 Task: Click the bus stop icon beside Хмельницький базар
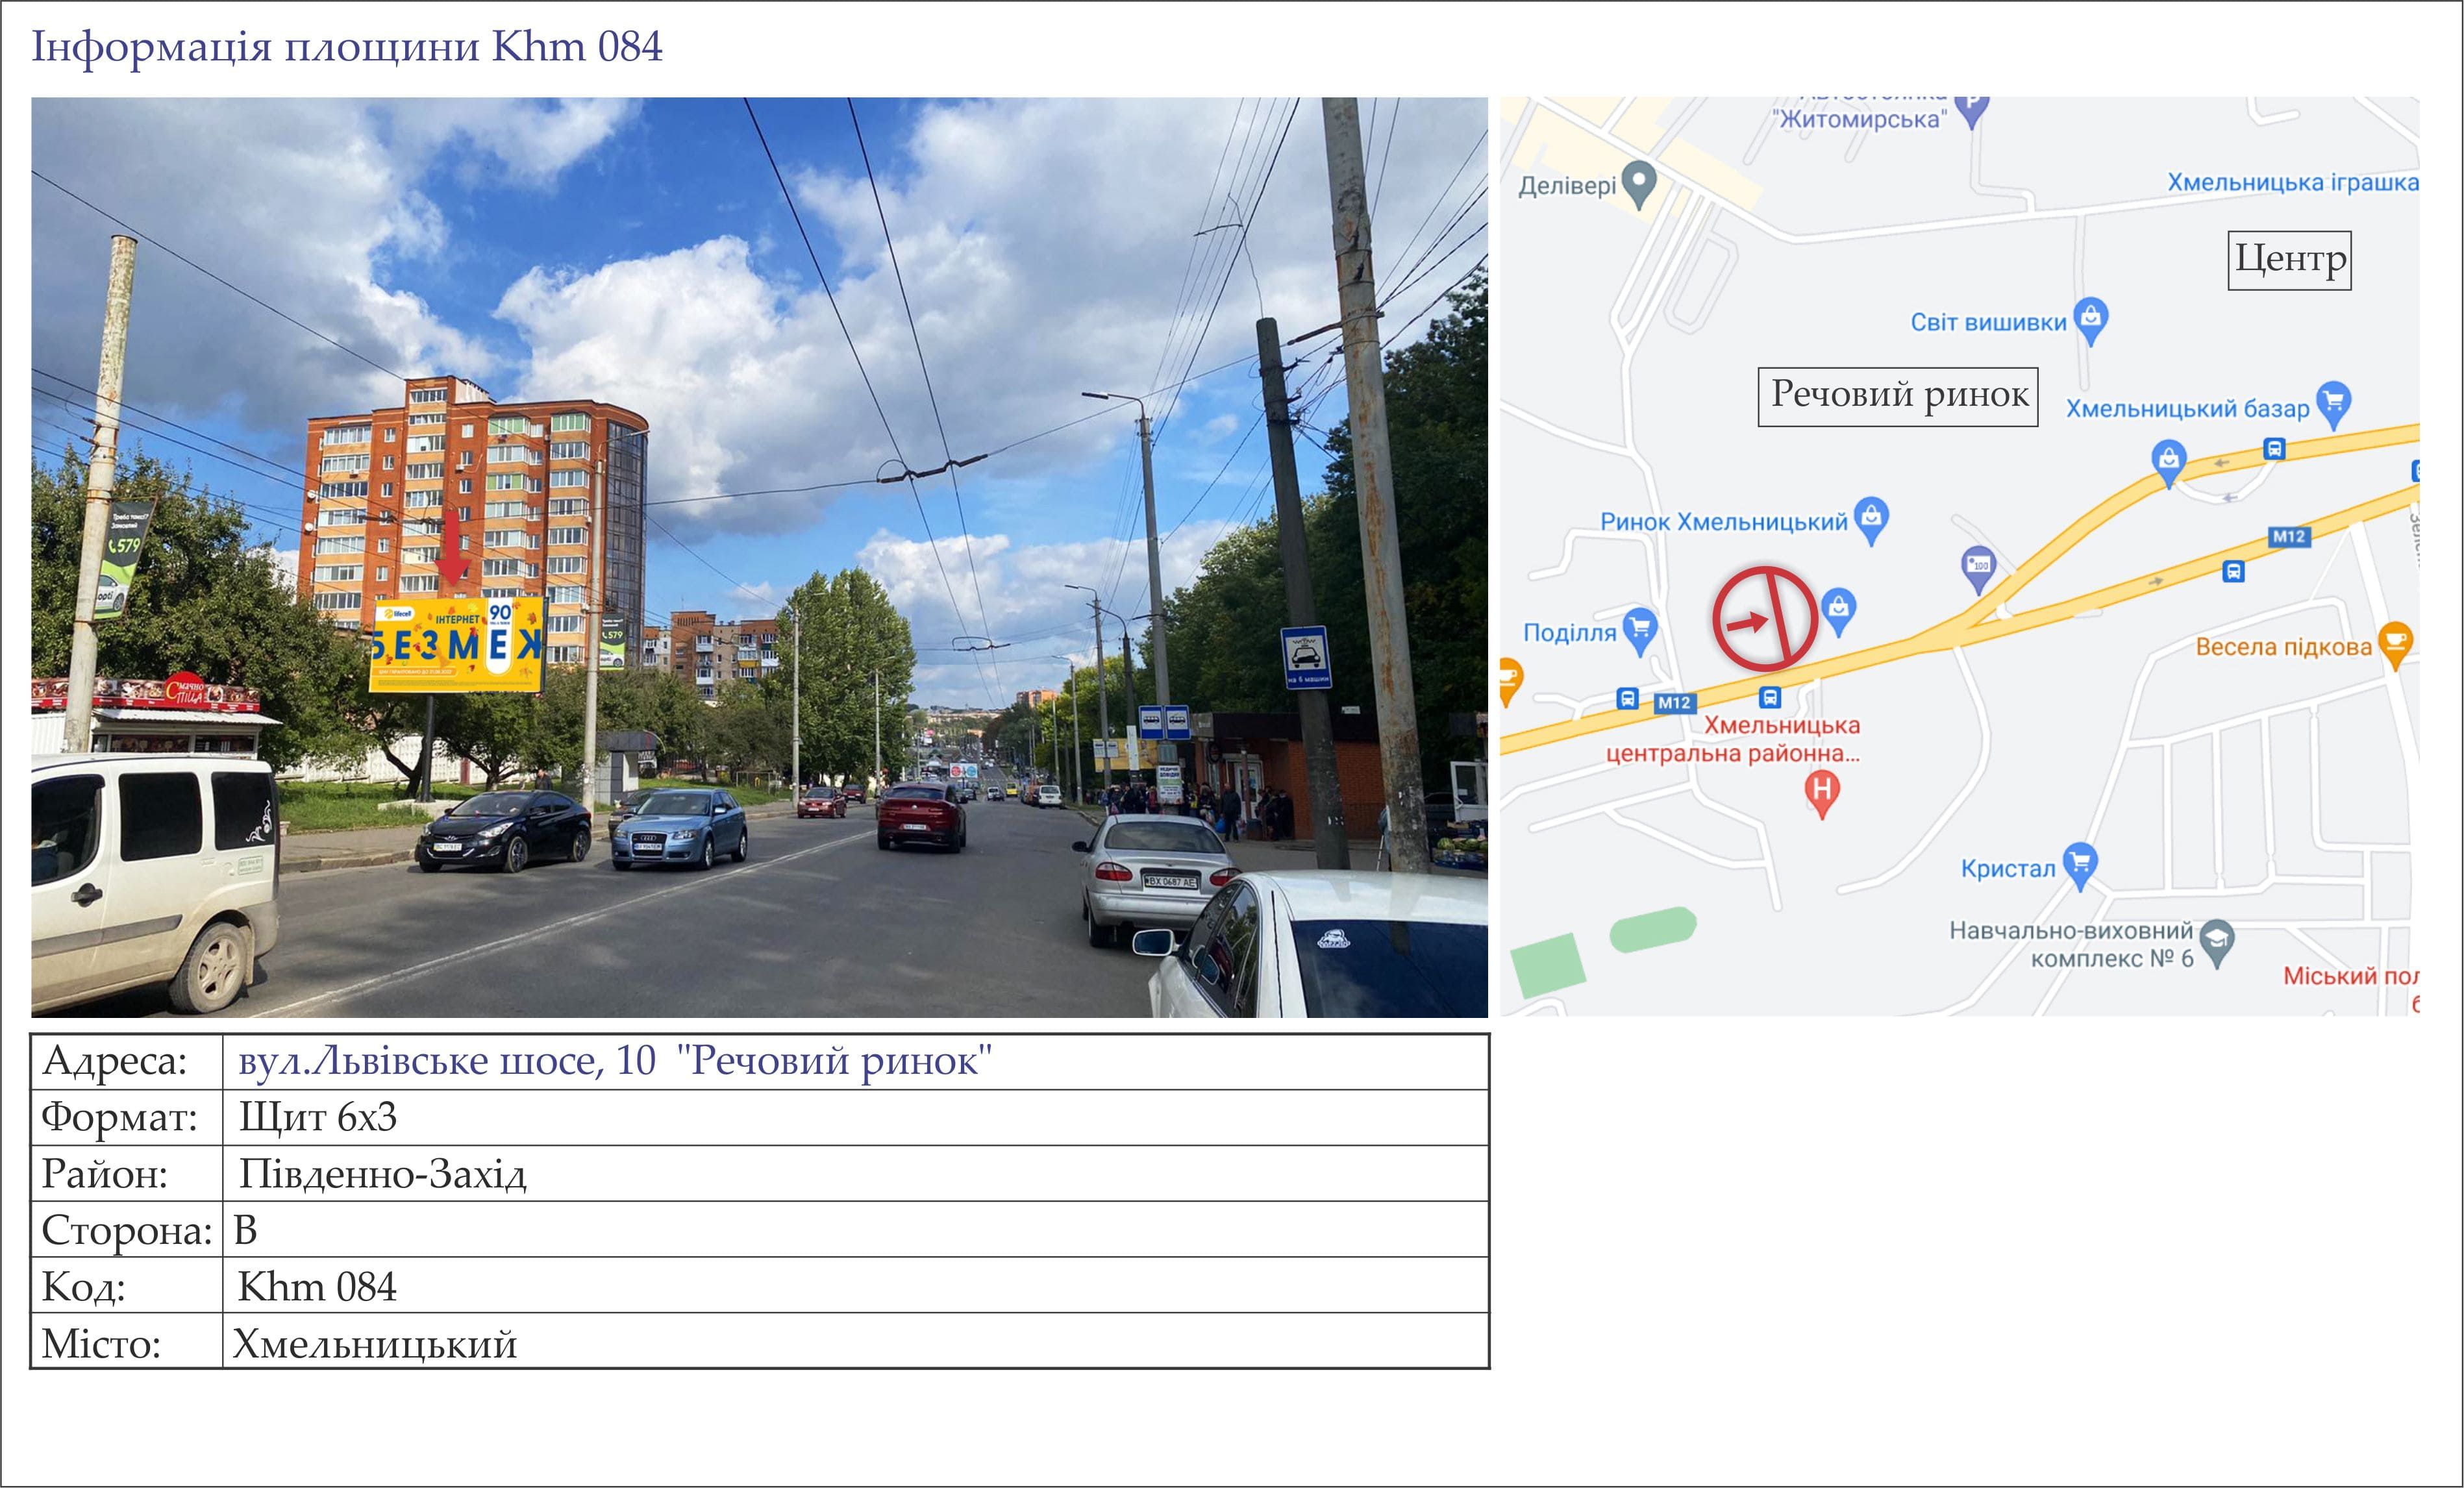pos(2274,450)
